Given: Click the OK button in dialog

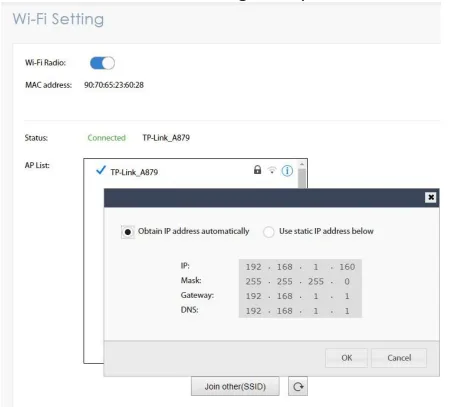Looking at the screenshot, I should (x=346, y=358).
